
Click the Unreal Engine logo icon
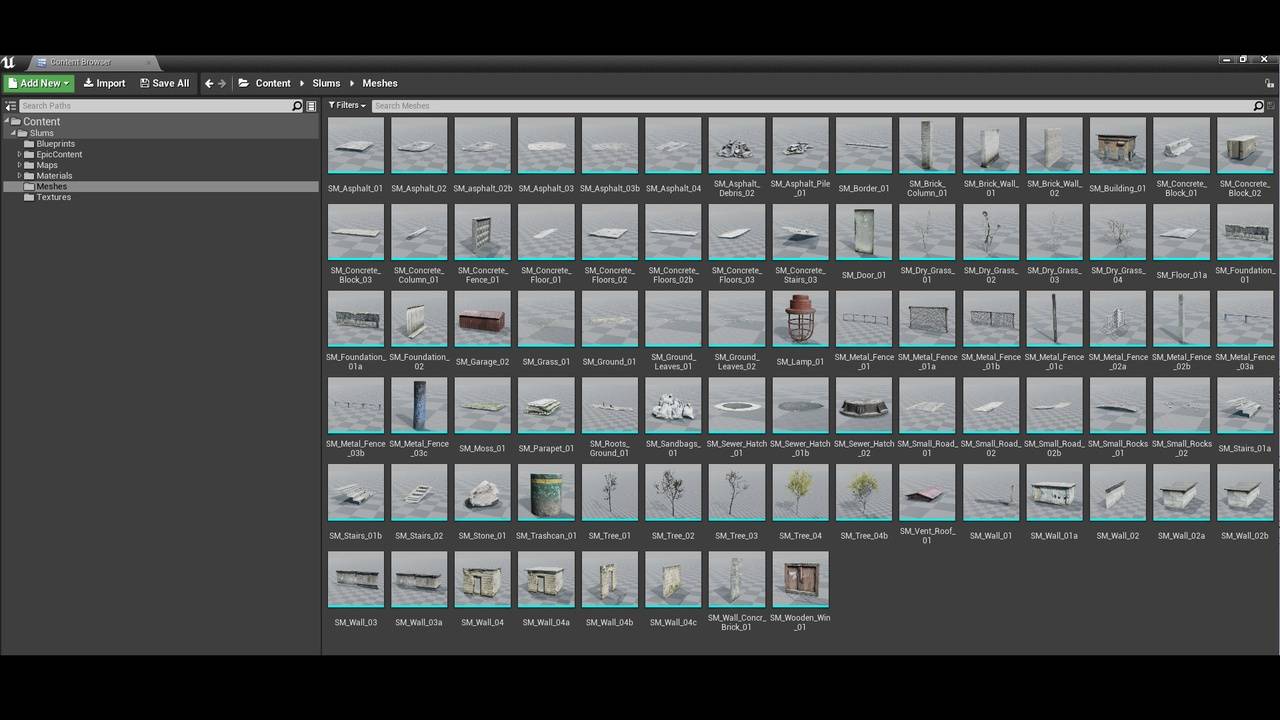pos(8,62)
